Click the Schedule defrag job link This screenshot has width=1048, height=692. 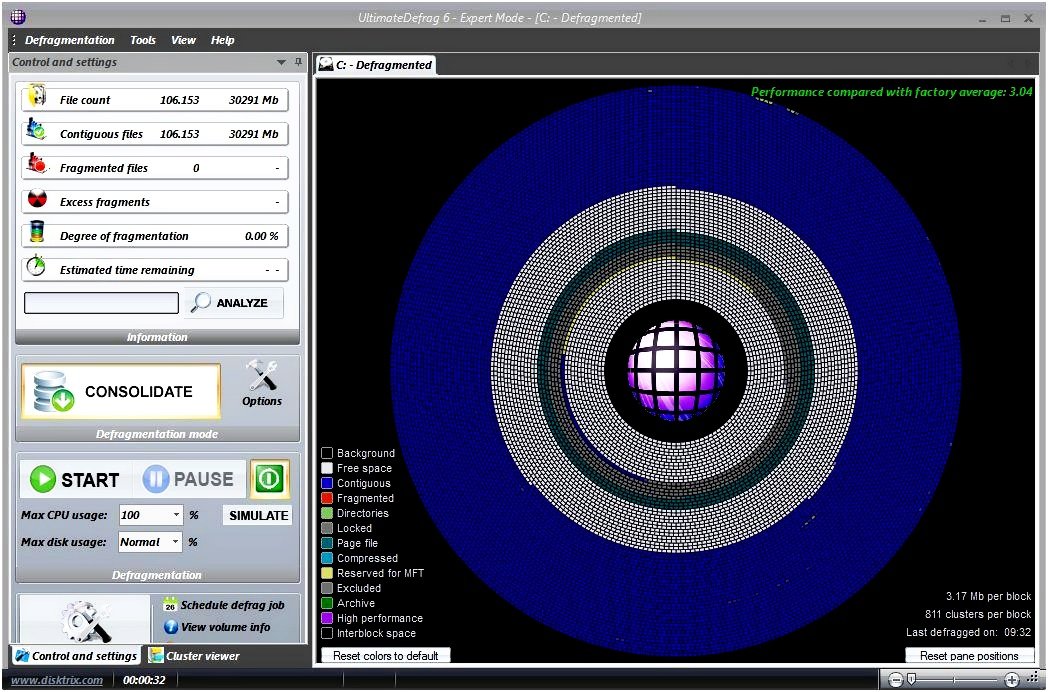[x=233, y=605]
